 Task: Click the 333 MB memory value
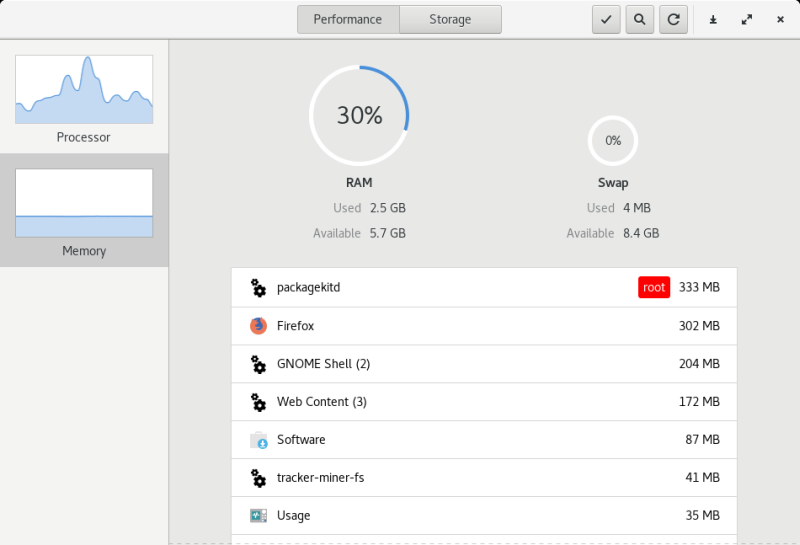pyautogui.click(x=699, y=287)
